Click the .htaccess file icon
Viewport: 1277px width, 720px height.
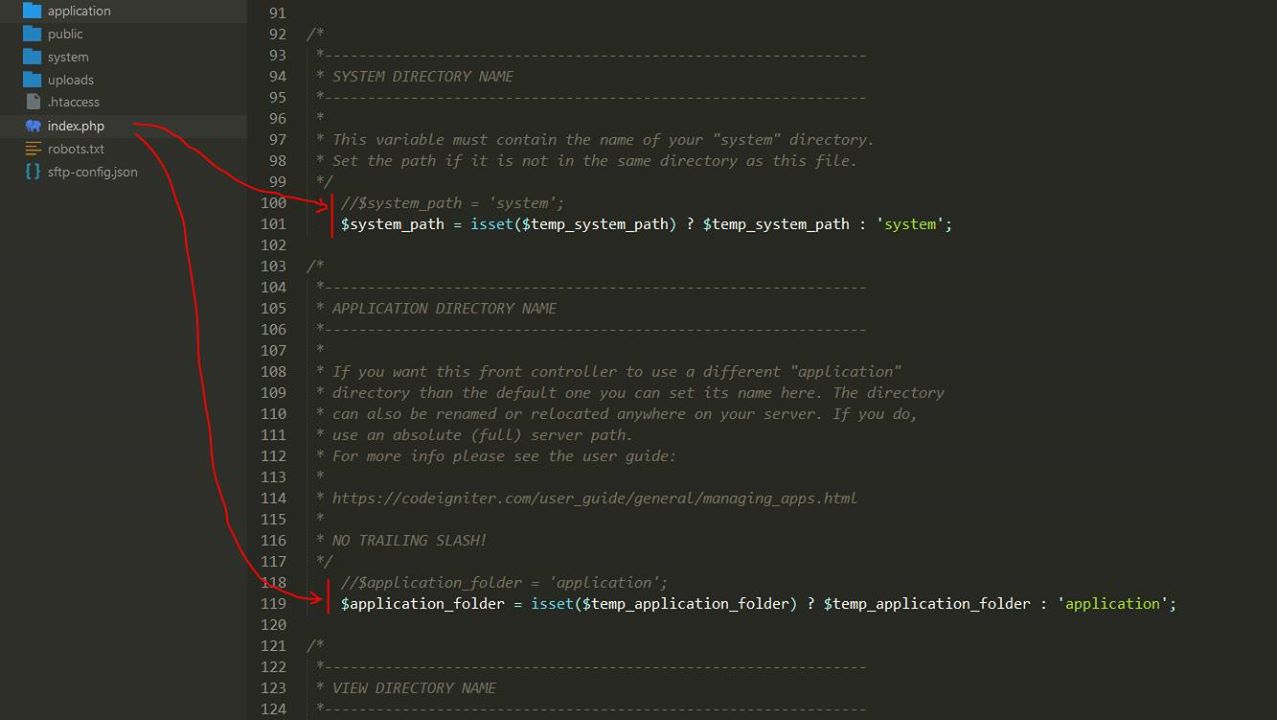33,102
